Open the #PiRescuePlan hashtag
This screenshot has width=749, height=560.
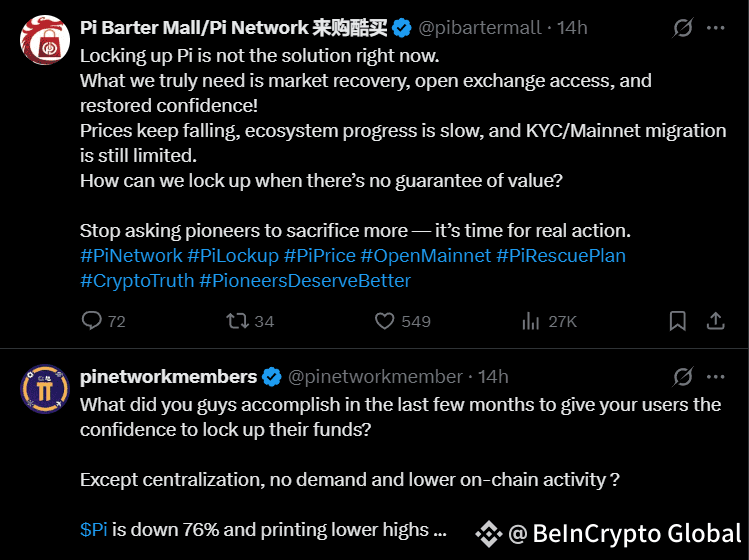click(561, 256)
